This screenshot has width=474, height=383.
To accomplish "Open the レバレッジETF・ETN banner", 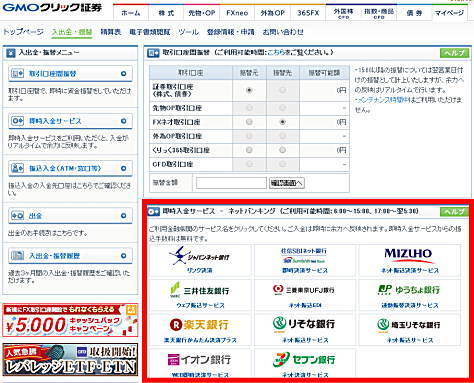I will coord(70,360).
